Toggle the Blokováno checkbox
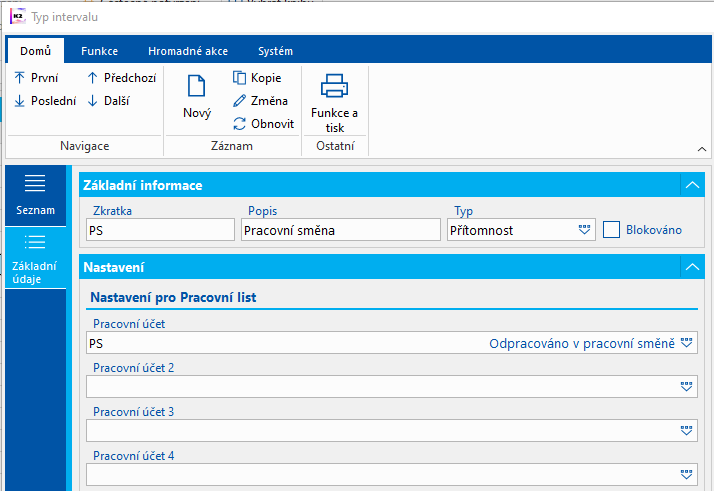The width and height of the screenshot is (714, 491). 612,229
